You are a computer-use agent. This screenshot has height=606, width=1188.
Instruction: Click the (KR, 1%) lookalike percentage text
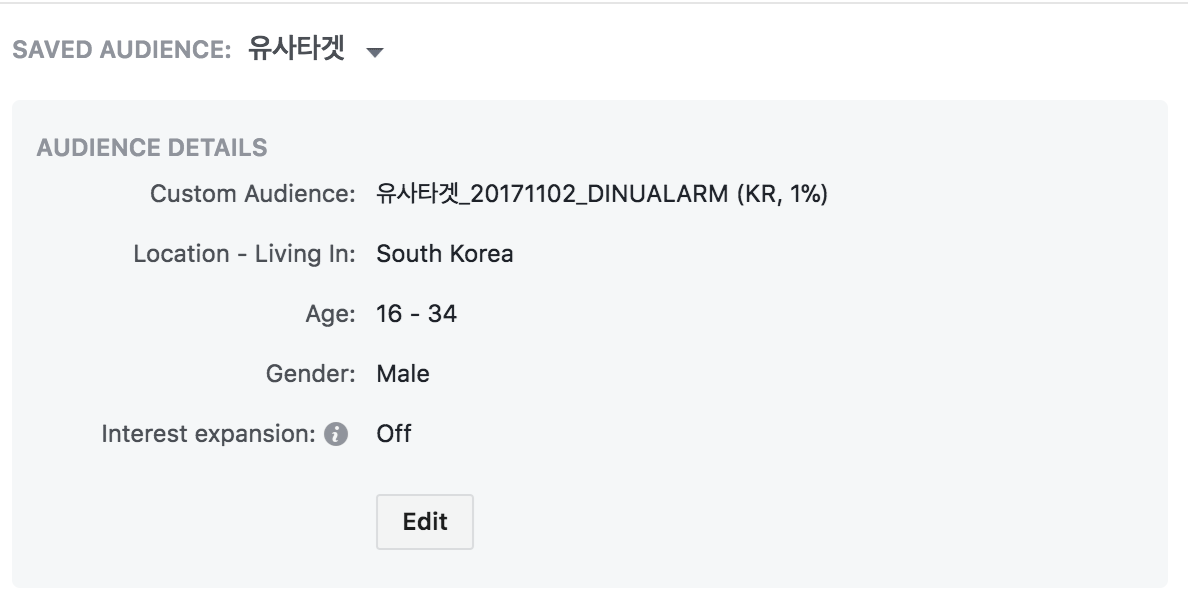point(781,194)
